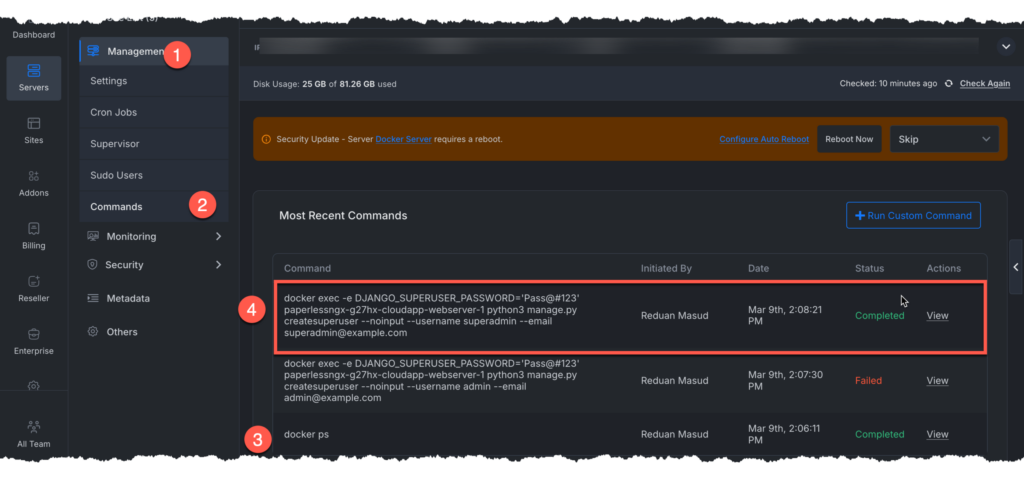The height and width of the screenshot is (479, 1024).
Task: Open the Addons sidebar icon
Action: tap(33, 176)
